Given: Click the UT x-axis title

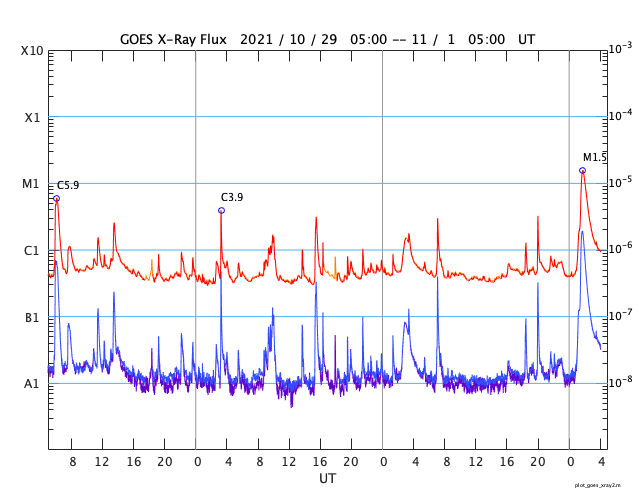Looking at the screenshot, I should pos(327,478).
